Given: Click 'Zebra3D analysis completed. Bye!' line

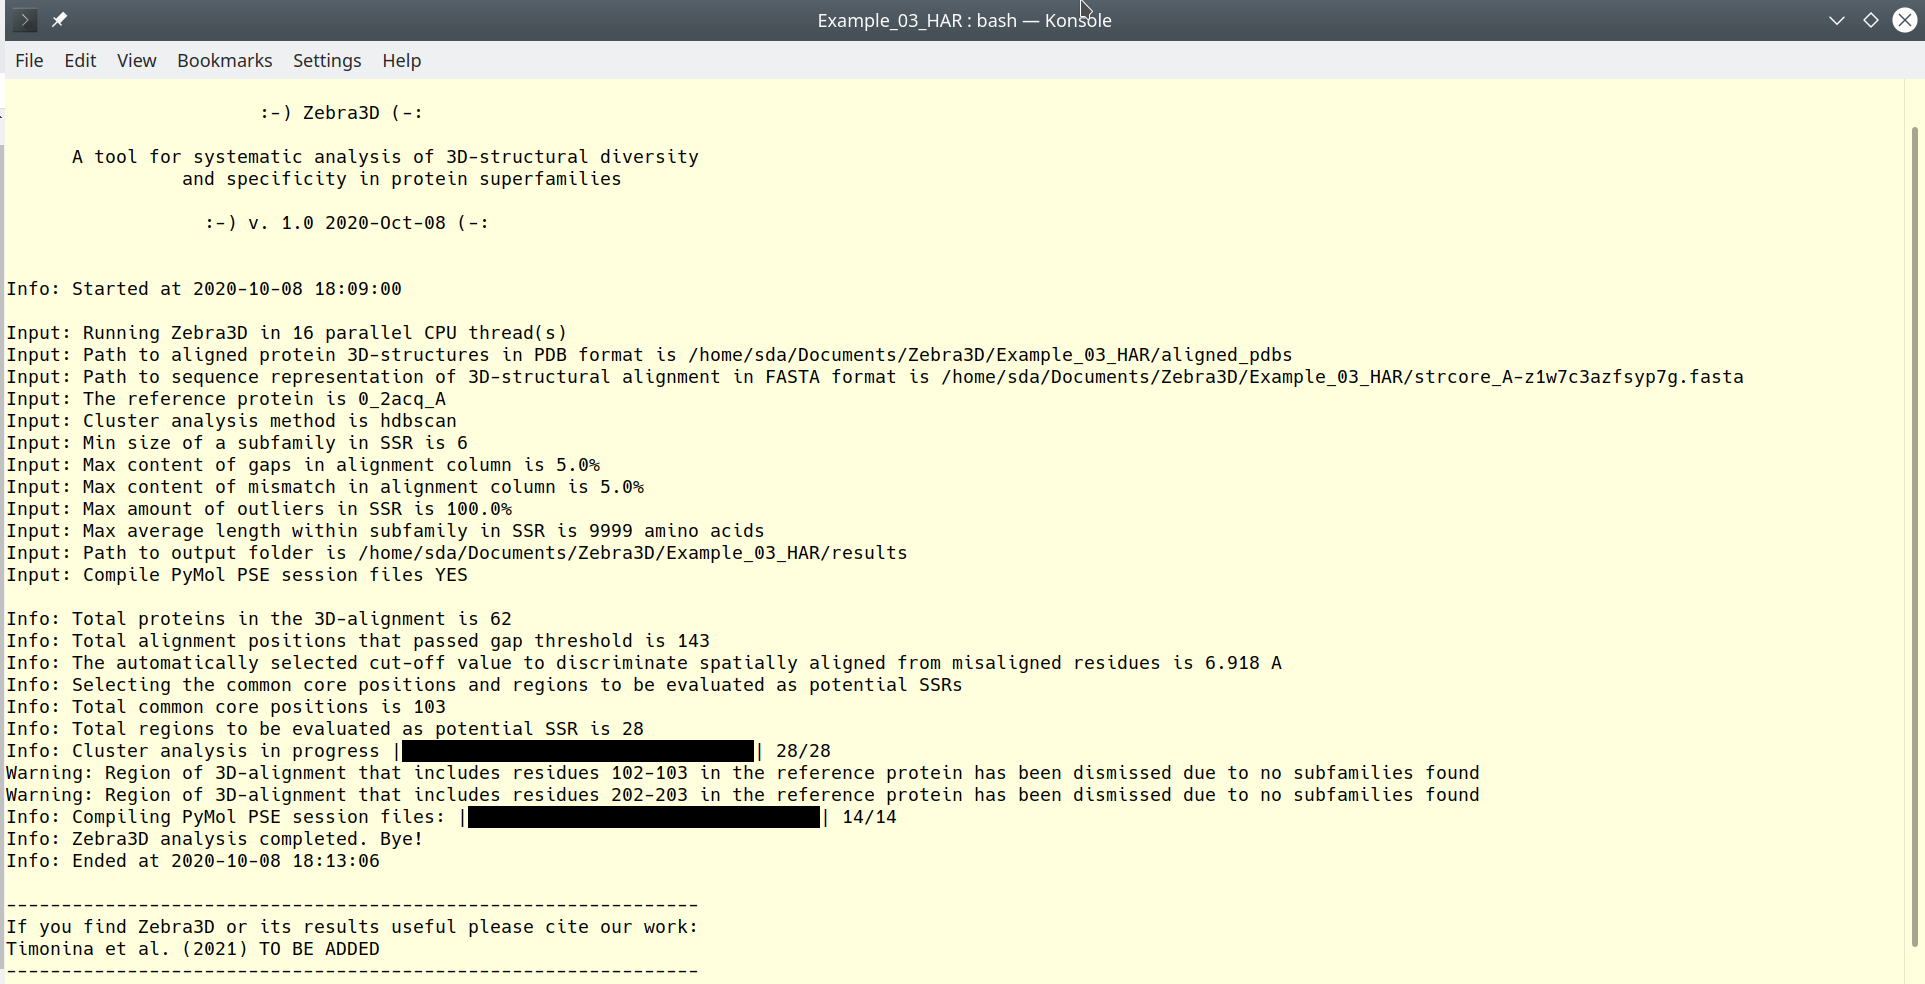Looking at the screenshot, I should click(x=215, y=839).
